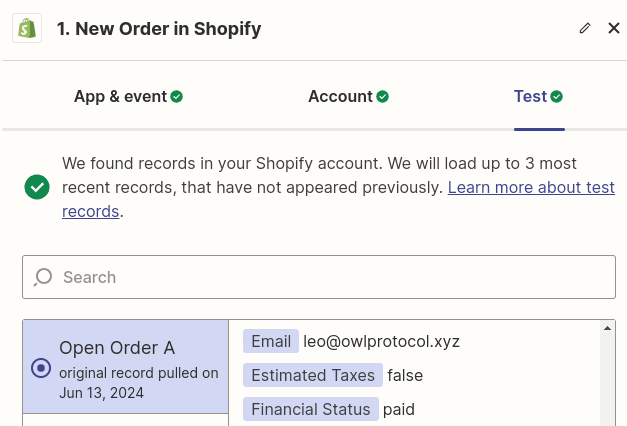Click the green success checkmark by records message
Image resolution: width=627 pixels, height=426 pixels.
tap(38, 187)
